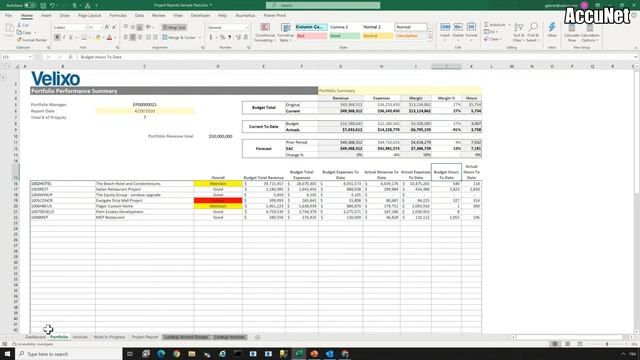
Task: Open the Windows Start menu
Action: 7,354
